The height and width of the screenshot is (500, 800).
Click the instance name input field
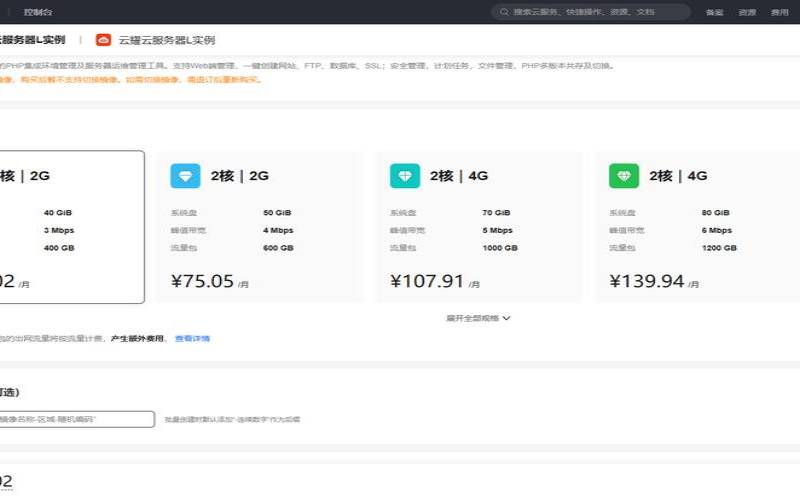(77, 419)
